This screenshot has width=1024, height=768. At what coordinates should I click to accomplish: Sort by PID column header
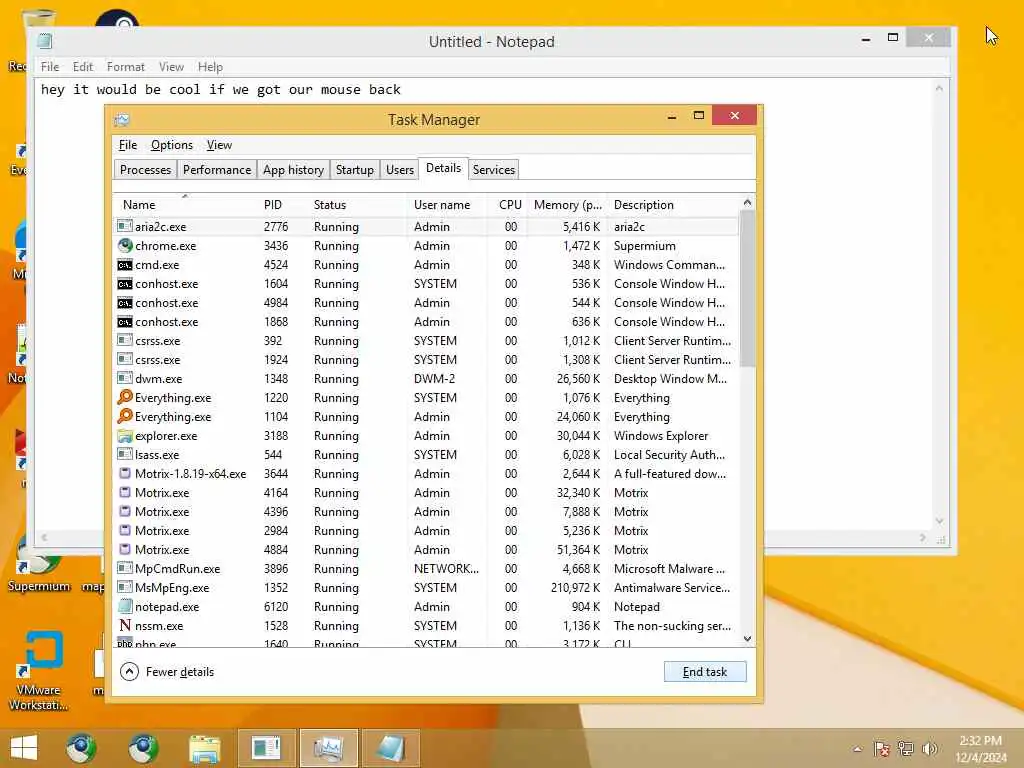282,204
